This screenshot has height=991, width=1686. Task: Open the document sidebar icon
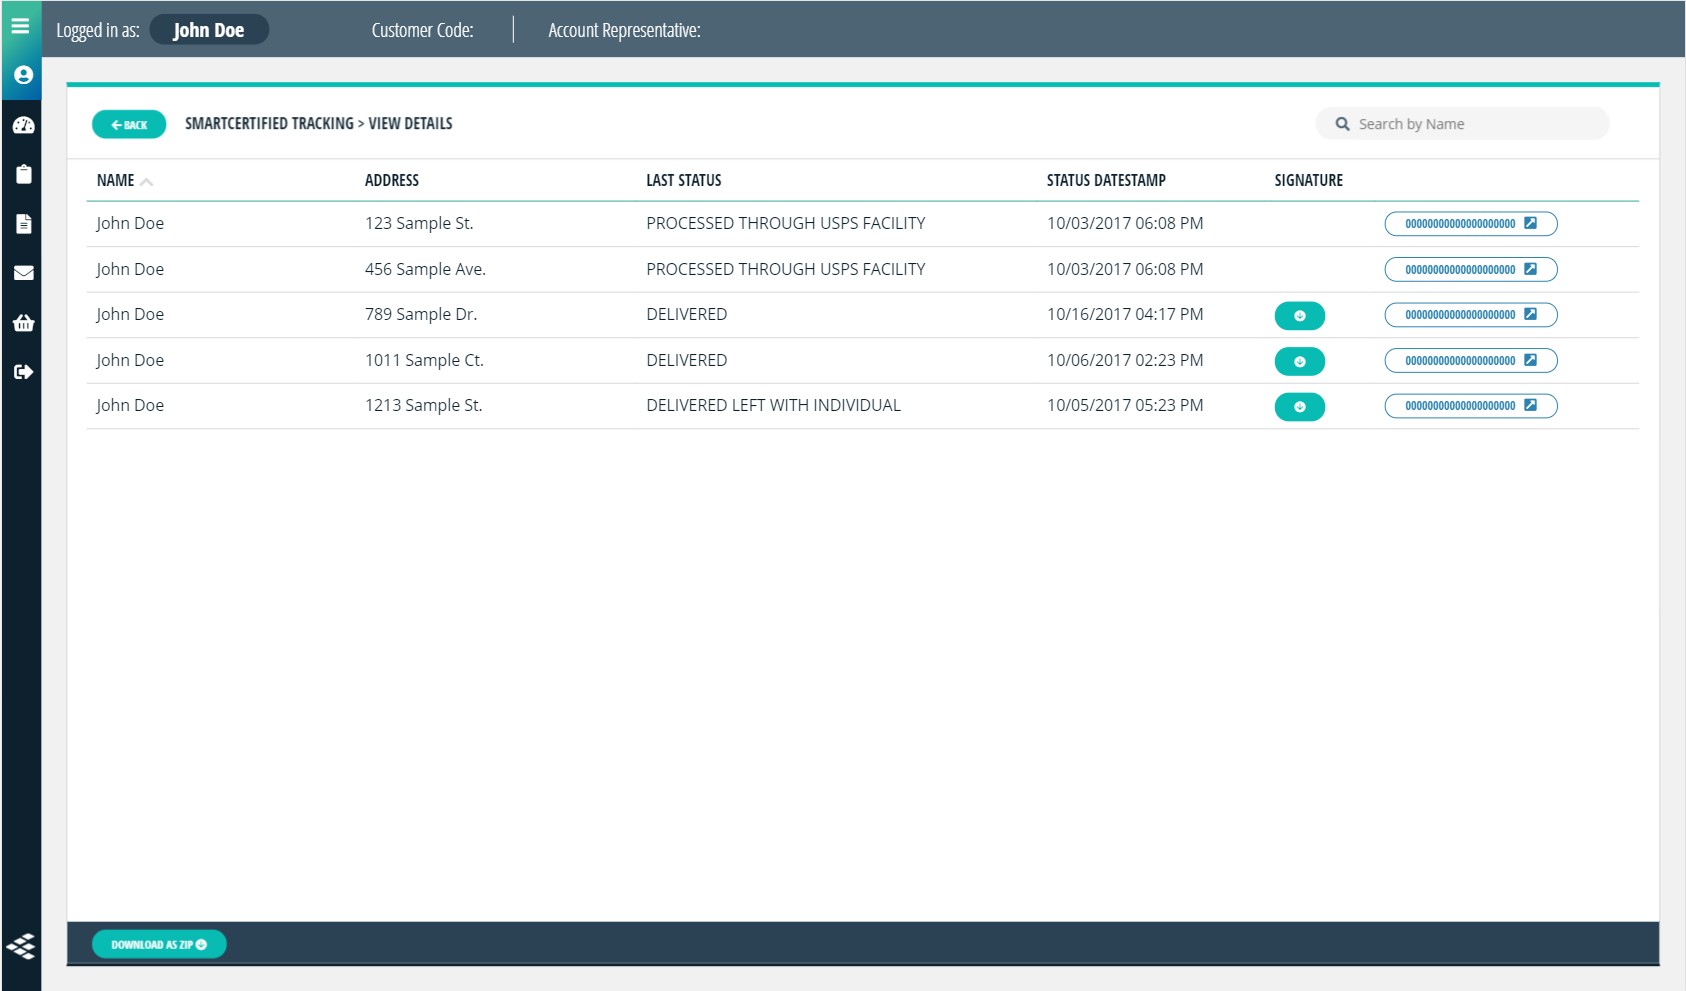coord(23,223)
